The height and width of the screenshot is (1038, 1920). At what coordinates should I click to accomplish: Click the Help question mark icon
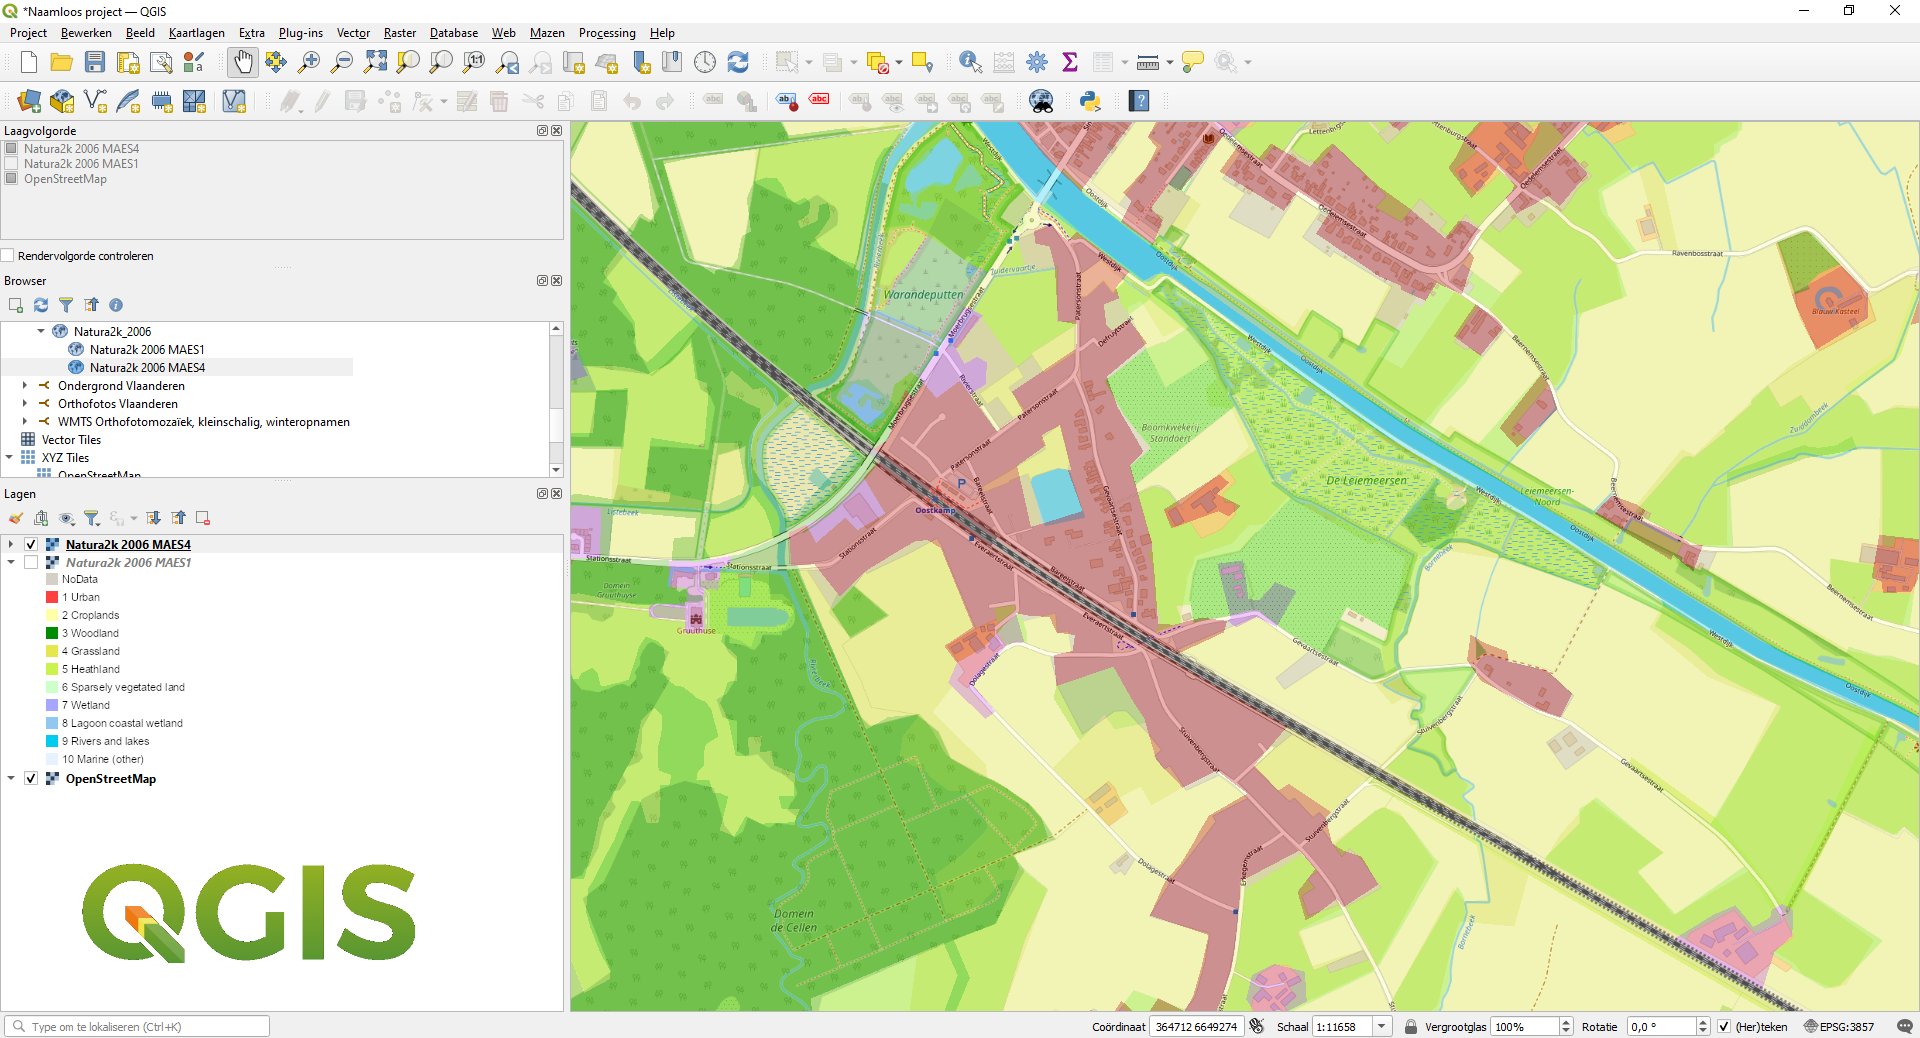point(1139,101)
